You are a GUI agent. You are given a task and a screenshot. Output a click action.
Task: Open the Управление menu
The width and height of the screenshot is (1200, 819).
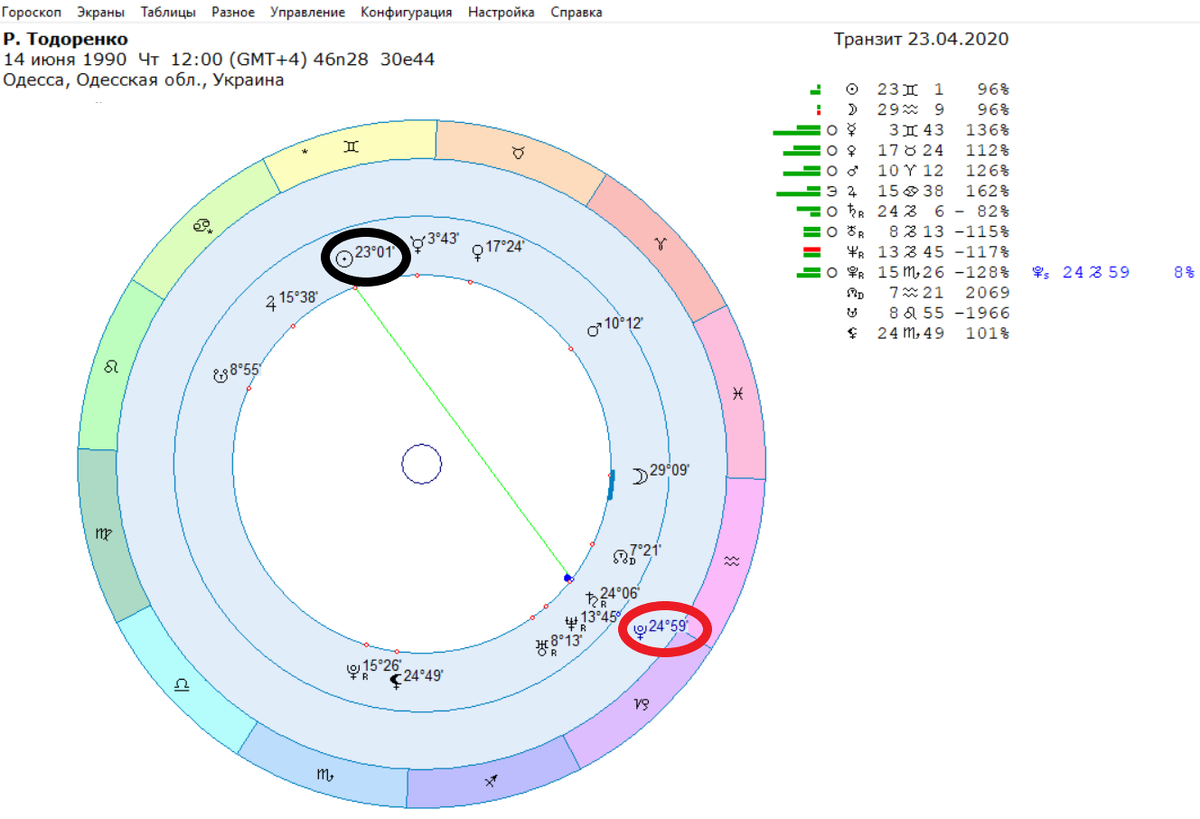(307, 13)
